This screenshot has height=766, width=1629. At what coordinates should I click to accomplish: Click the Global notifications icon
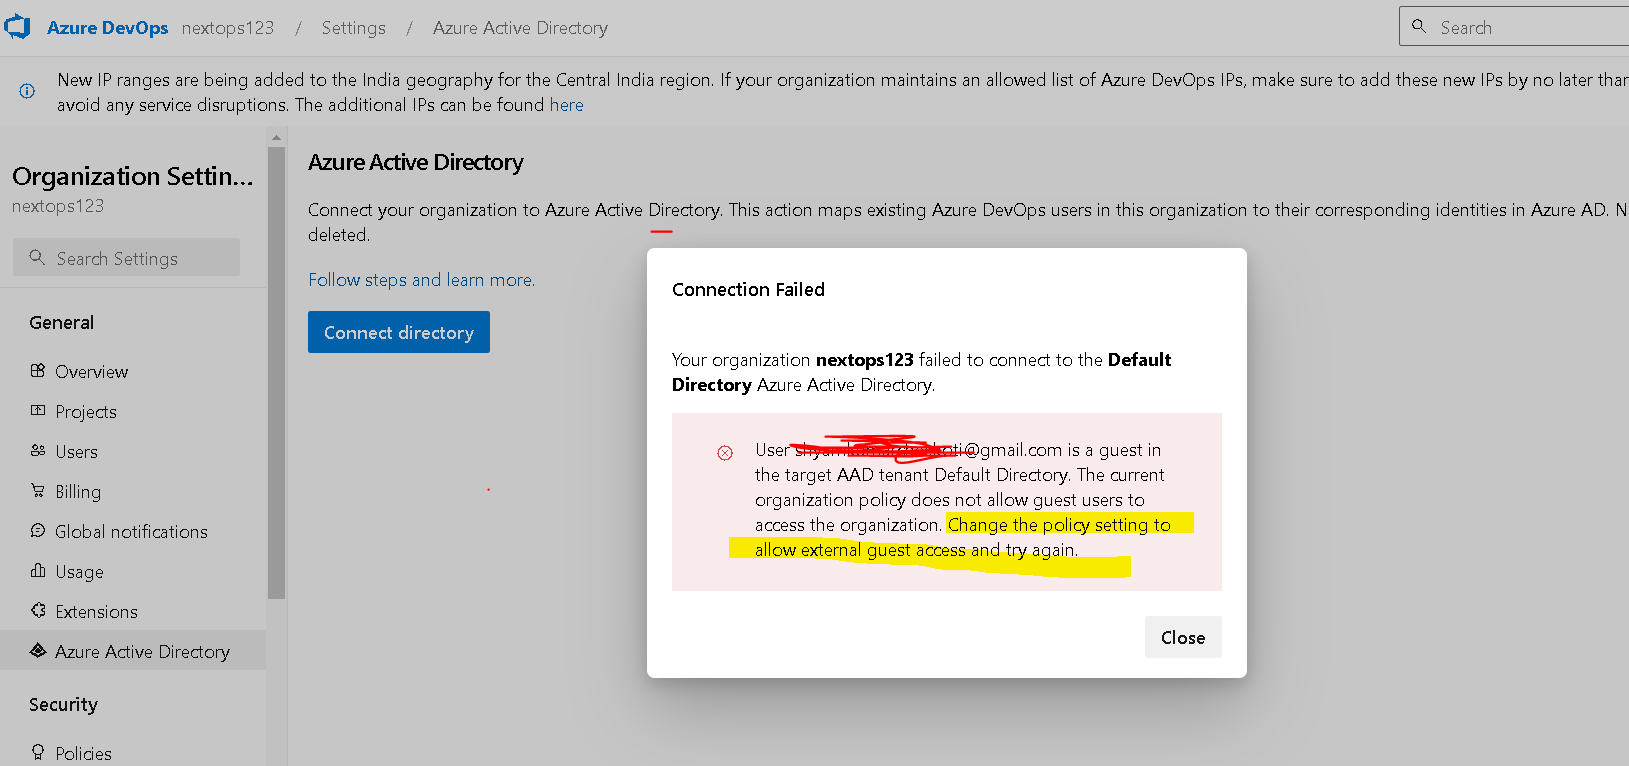(38, 530)
